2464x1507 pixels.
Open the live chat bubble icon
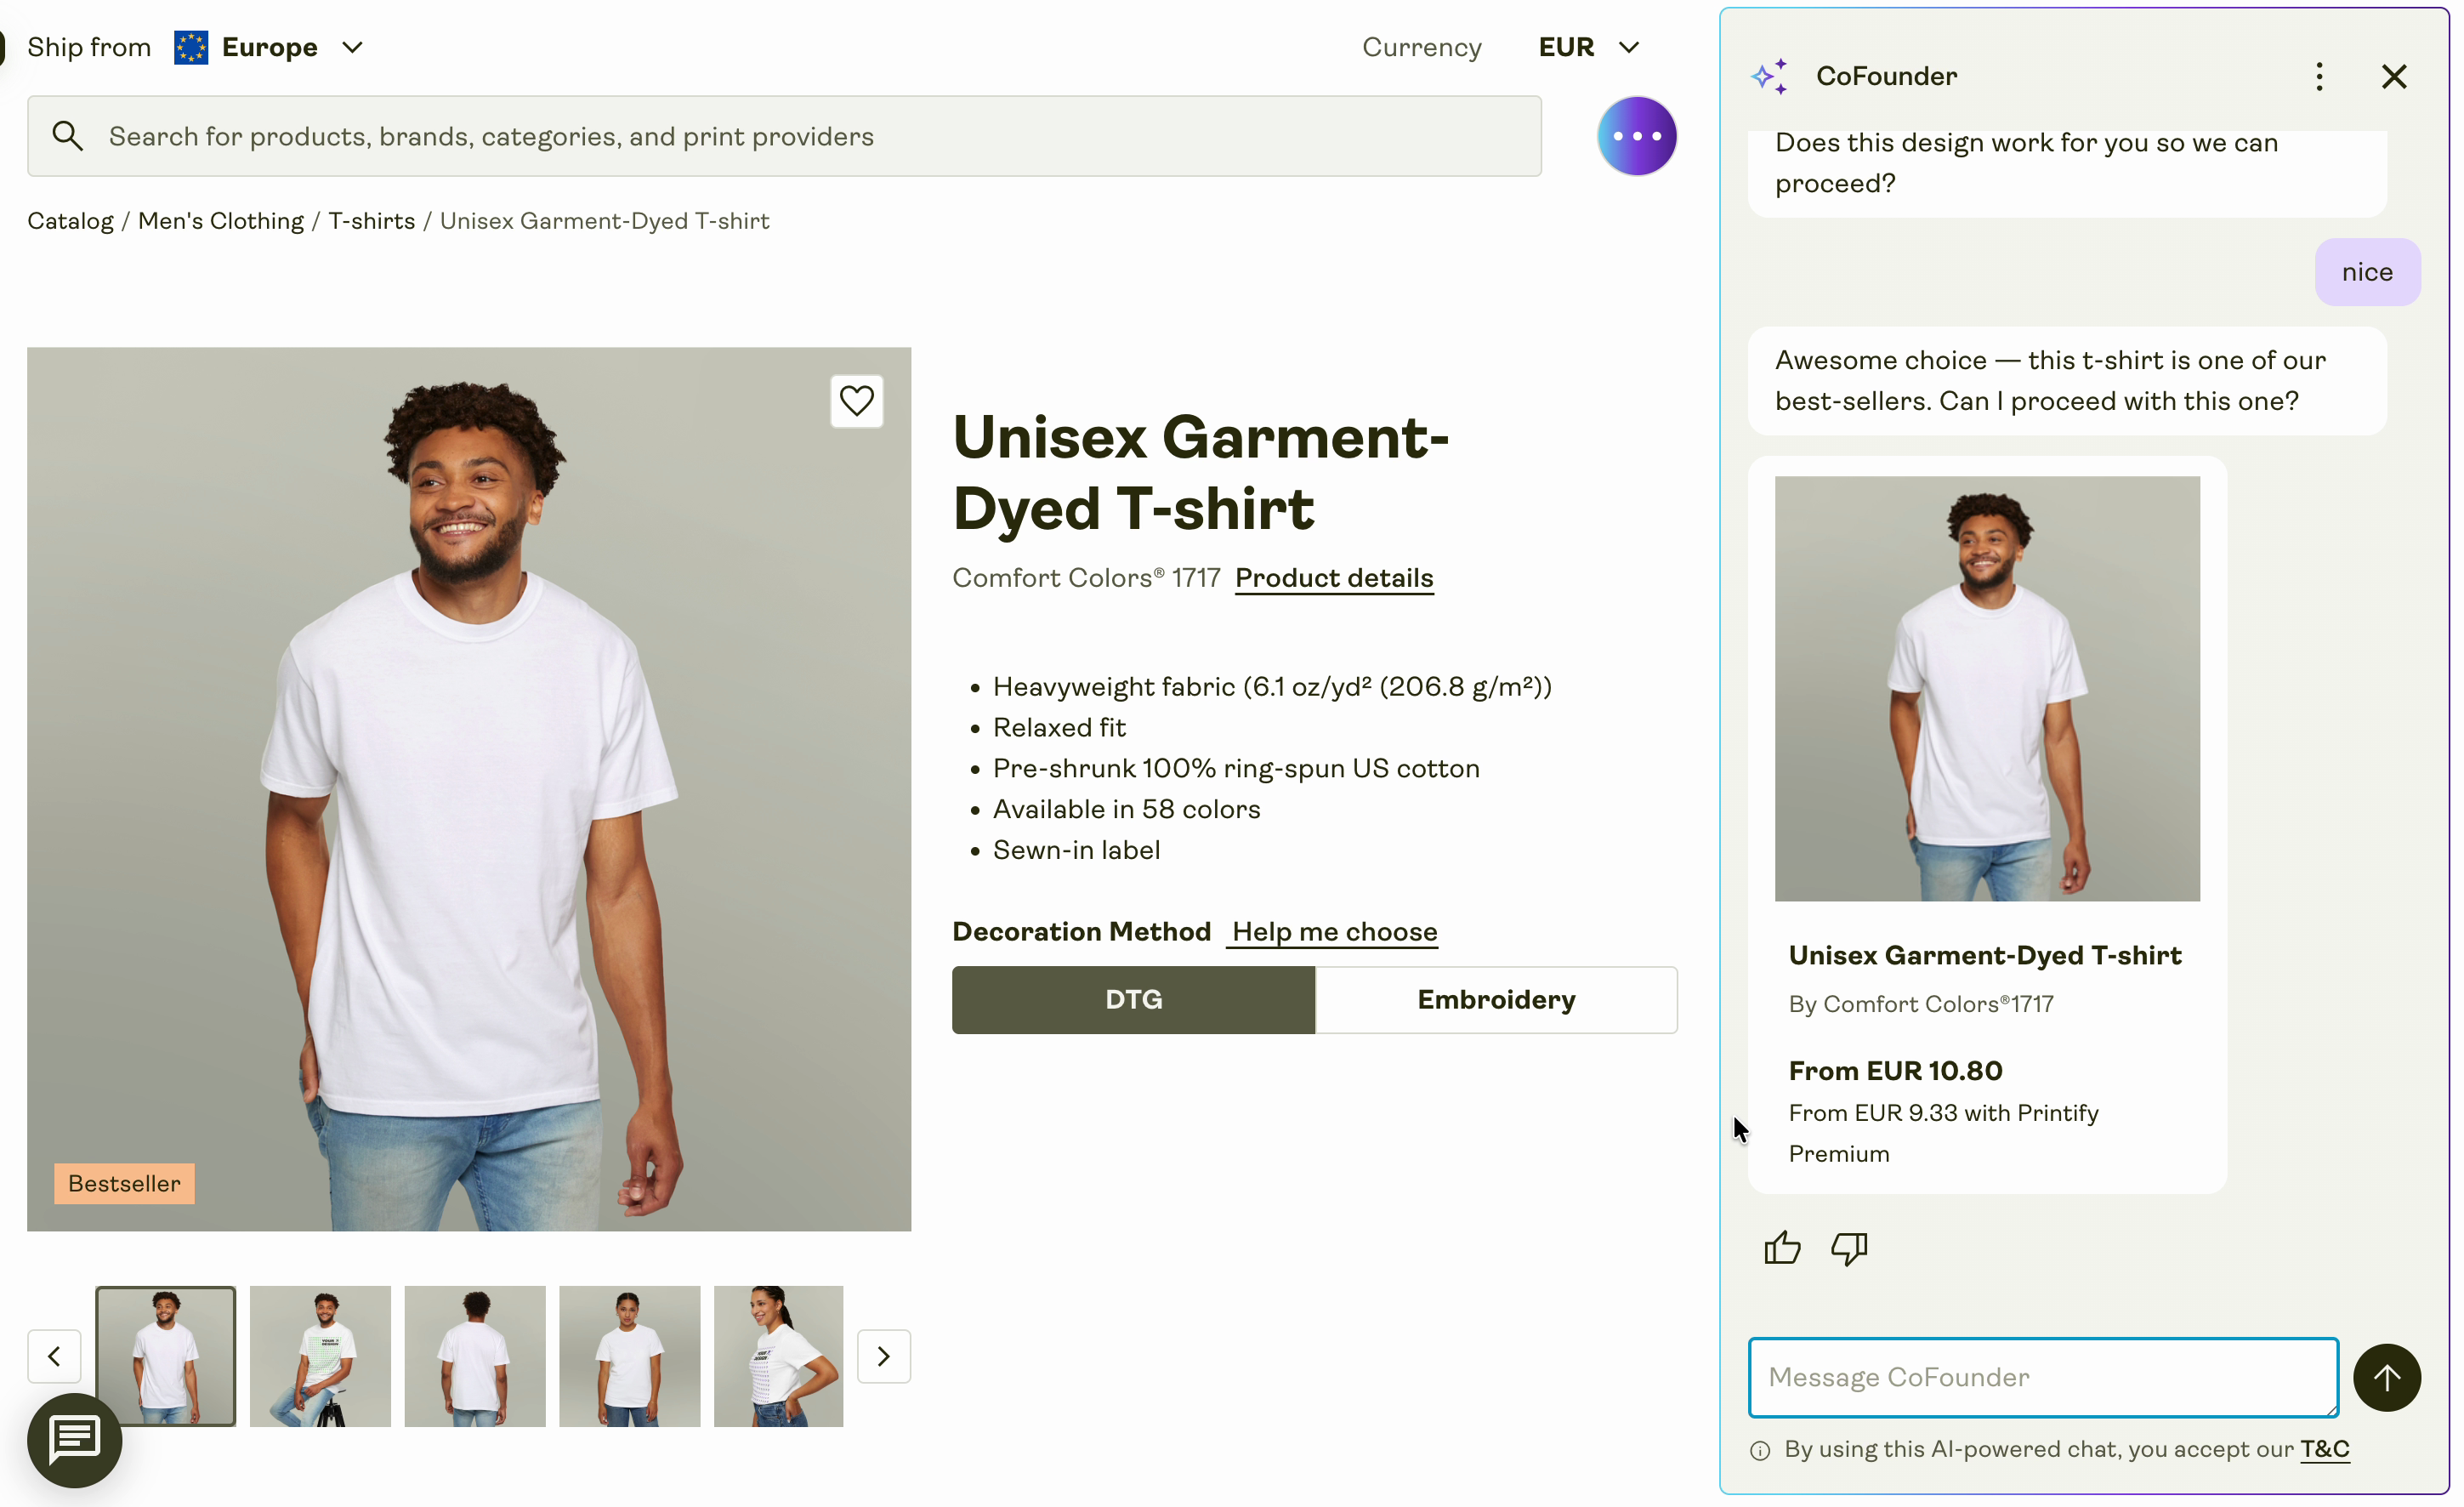click(x=75, y=1440)
